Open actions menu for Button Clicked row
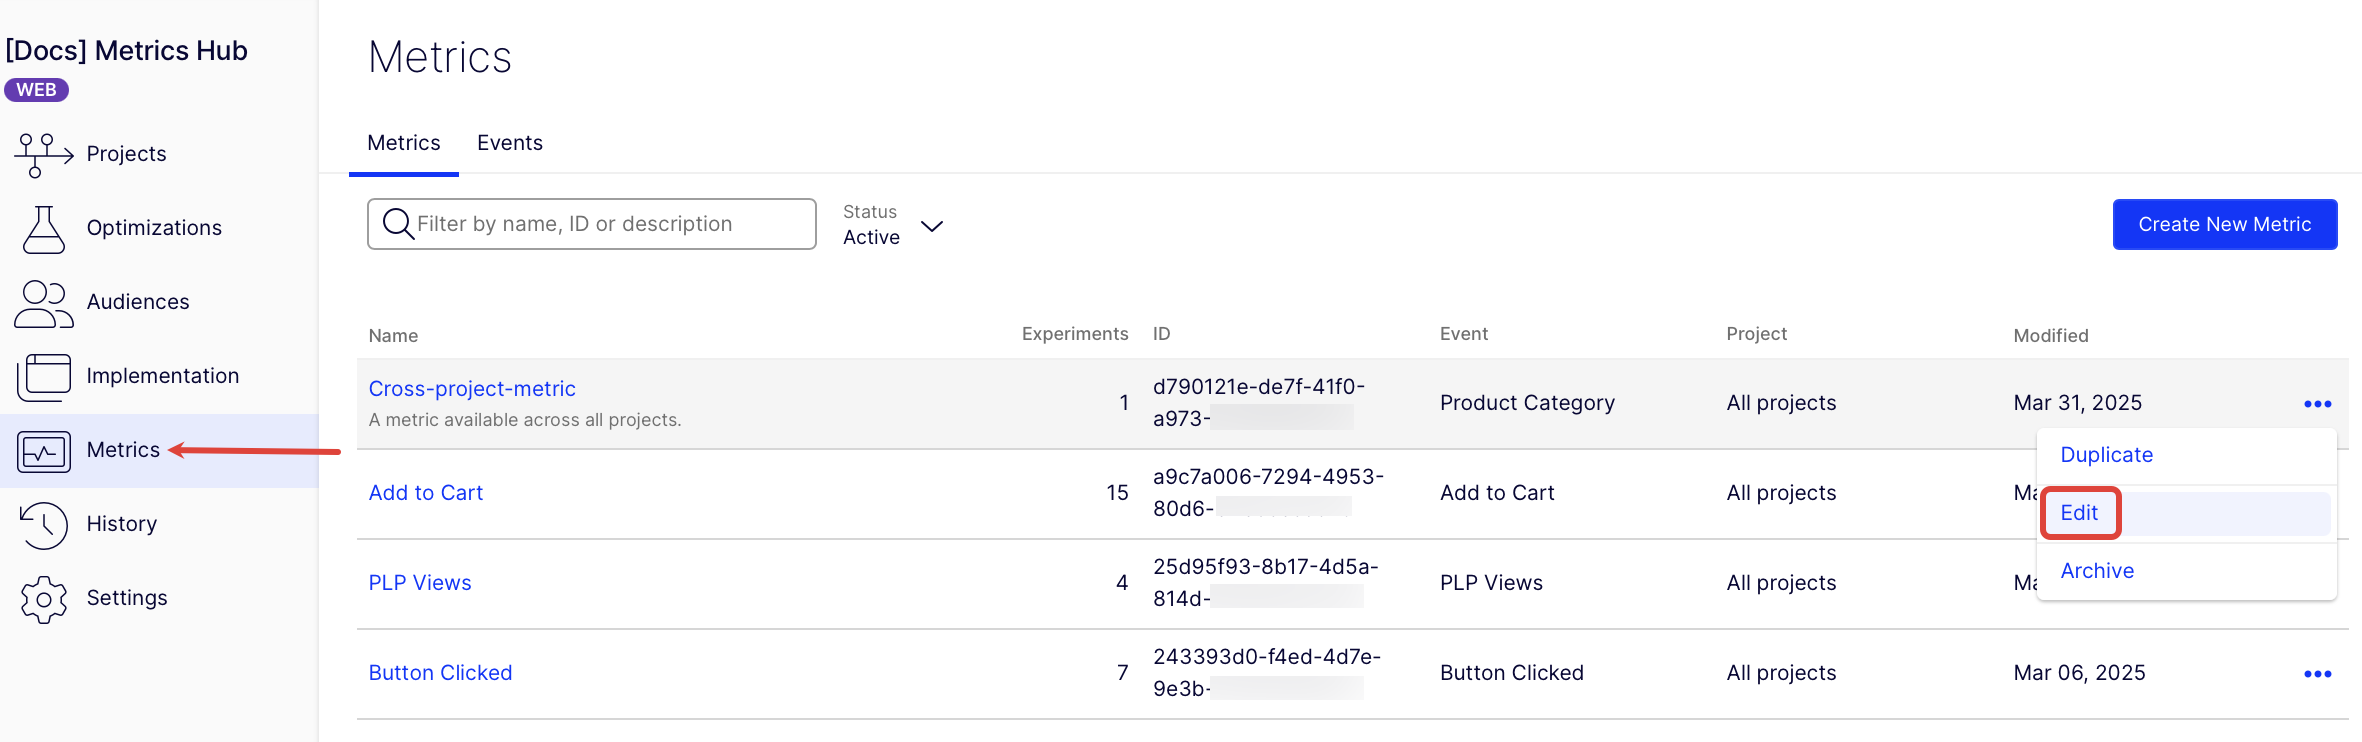 pyautogui.click(x=2317, y=674)
